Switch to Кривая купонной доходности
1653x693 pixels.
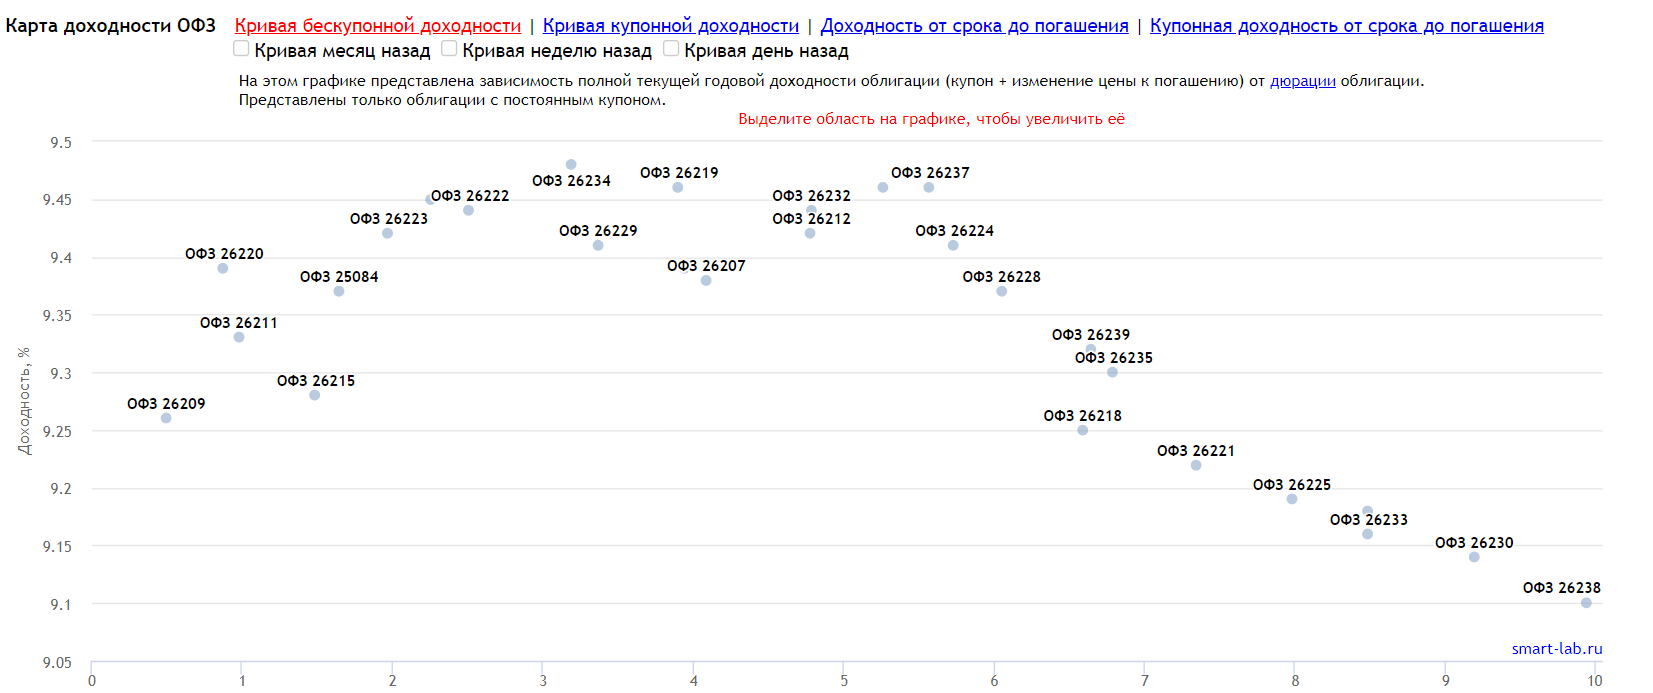pos(670,26)
